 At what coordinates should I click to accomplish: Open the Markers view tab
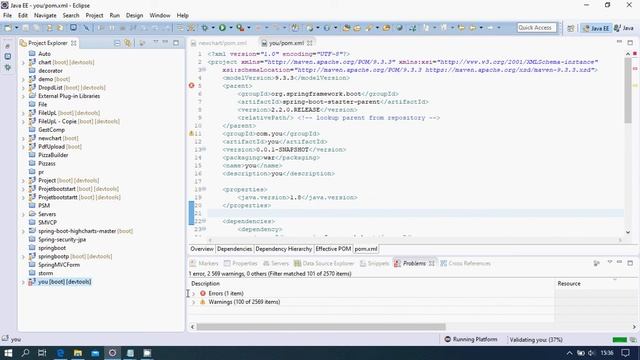[204, 263]
